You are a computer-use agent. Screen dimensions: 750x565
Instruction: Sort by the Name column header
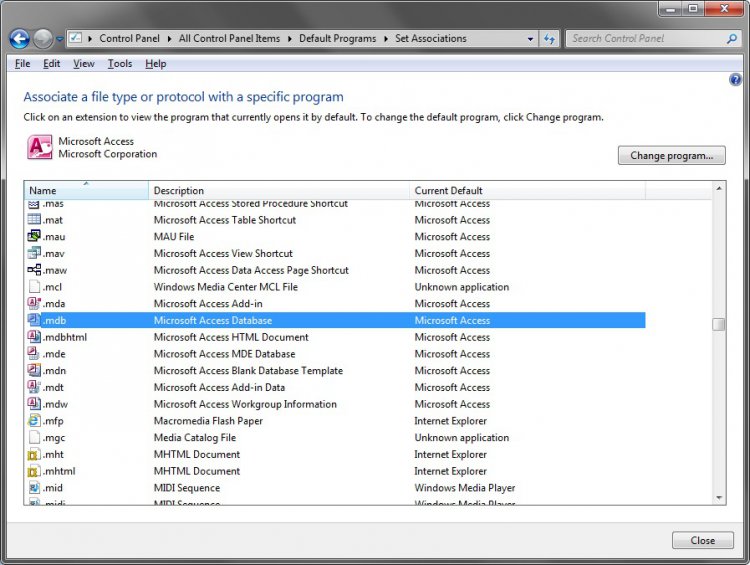coord(86,190)
